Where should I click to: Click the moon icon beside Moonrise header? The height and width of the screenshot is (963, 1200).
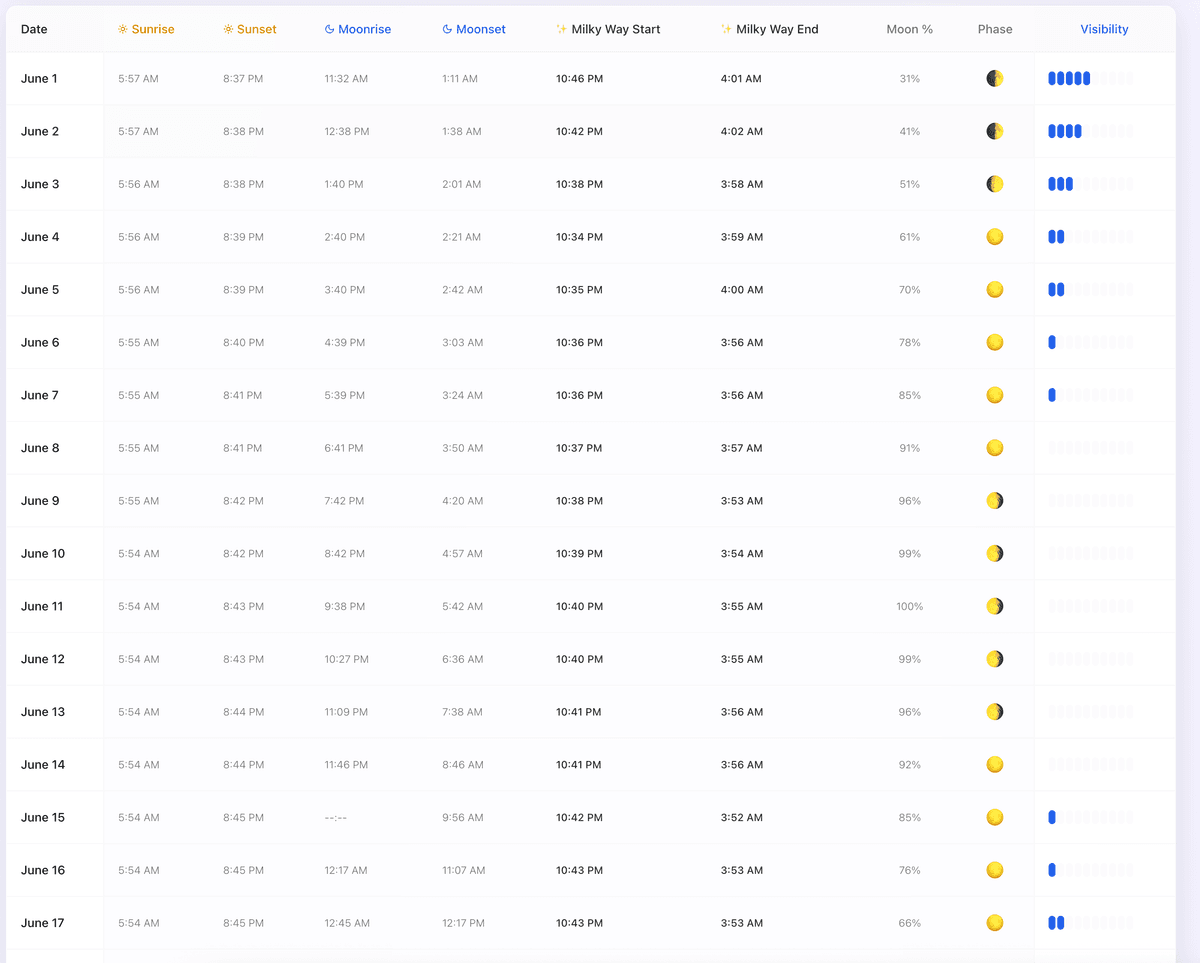330,30
